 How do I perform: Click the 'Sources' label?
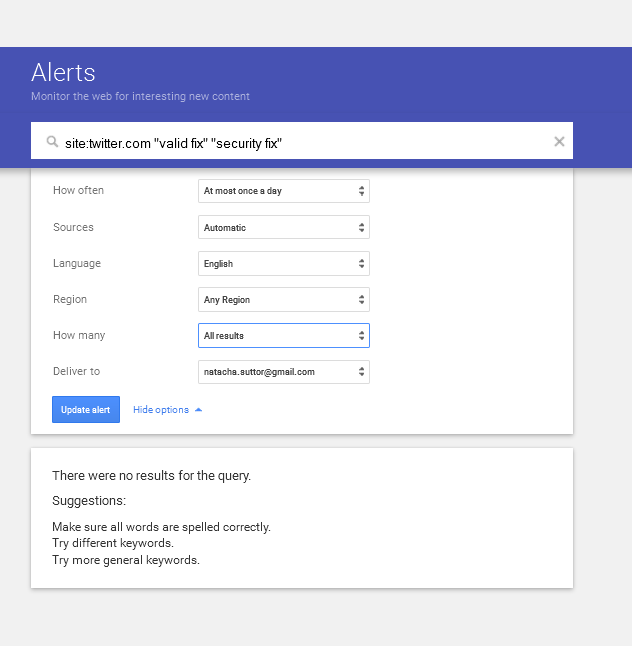(73, 227)
